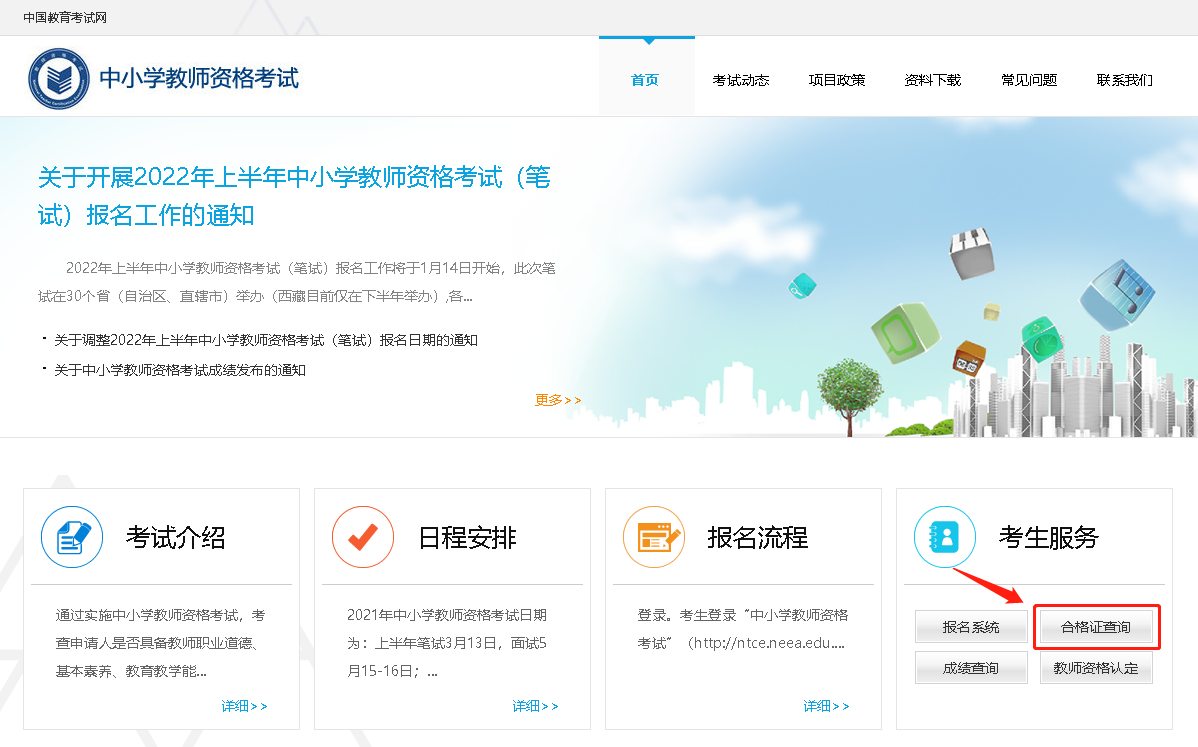
Task: Open the 2022 上半年笔试报名 headline notice
Action: tap(294, 195)
